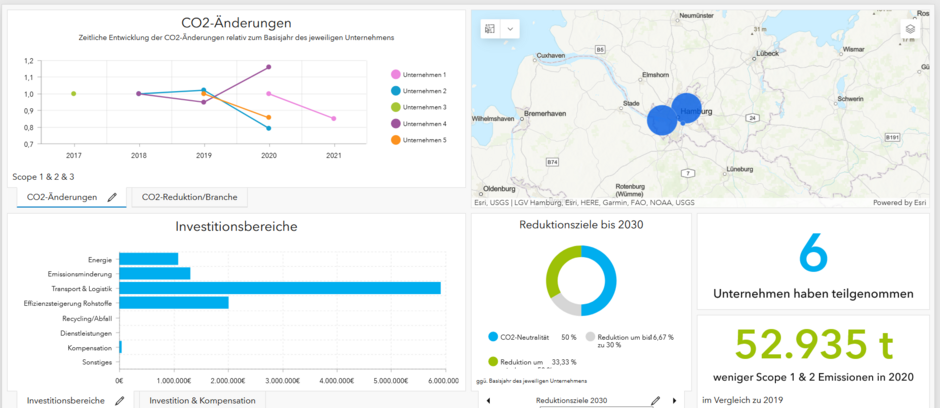940x408 pixels.
Task: Activate the map selection tool icon
Action: [491, 28]
